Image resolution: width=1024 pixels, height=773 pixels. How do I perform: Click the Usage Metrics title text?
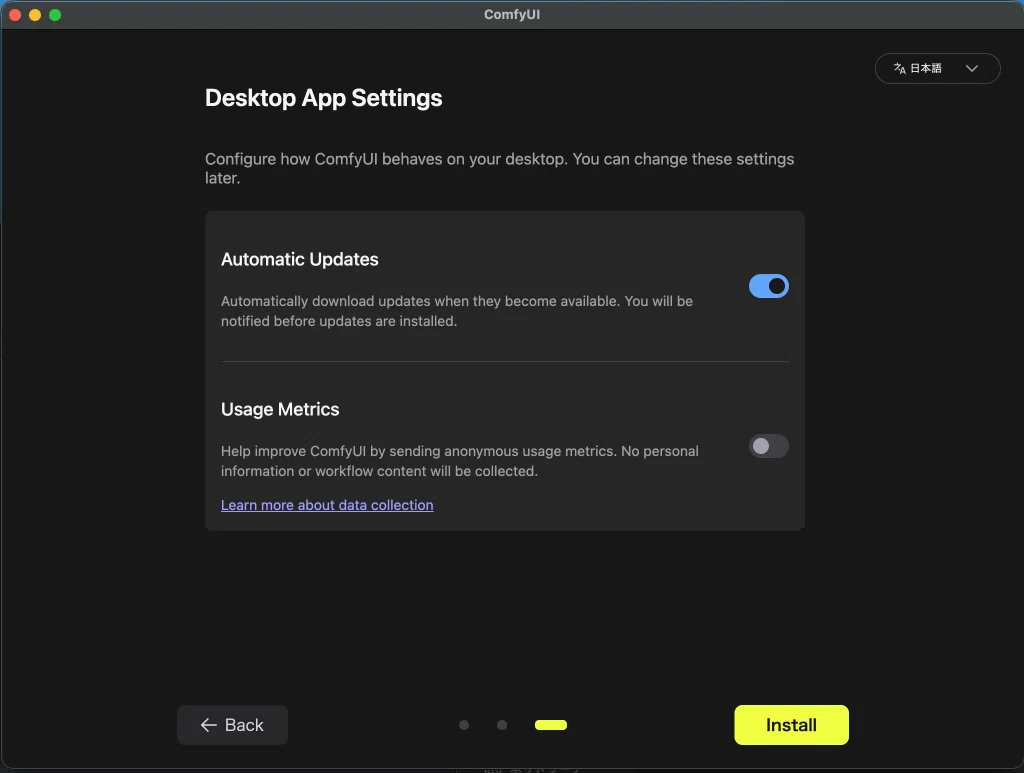[x=280, y=409]
